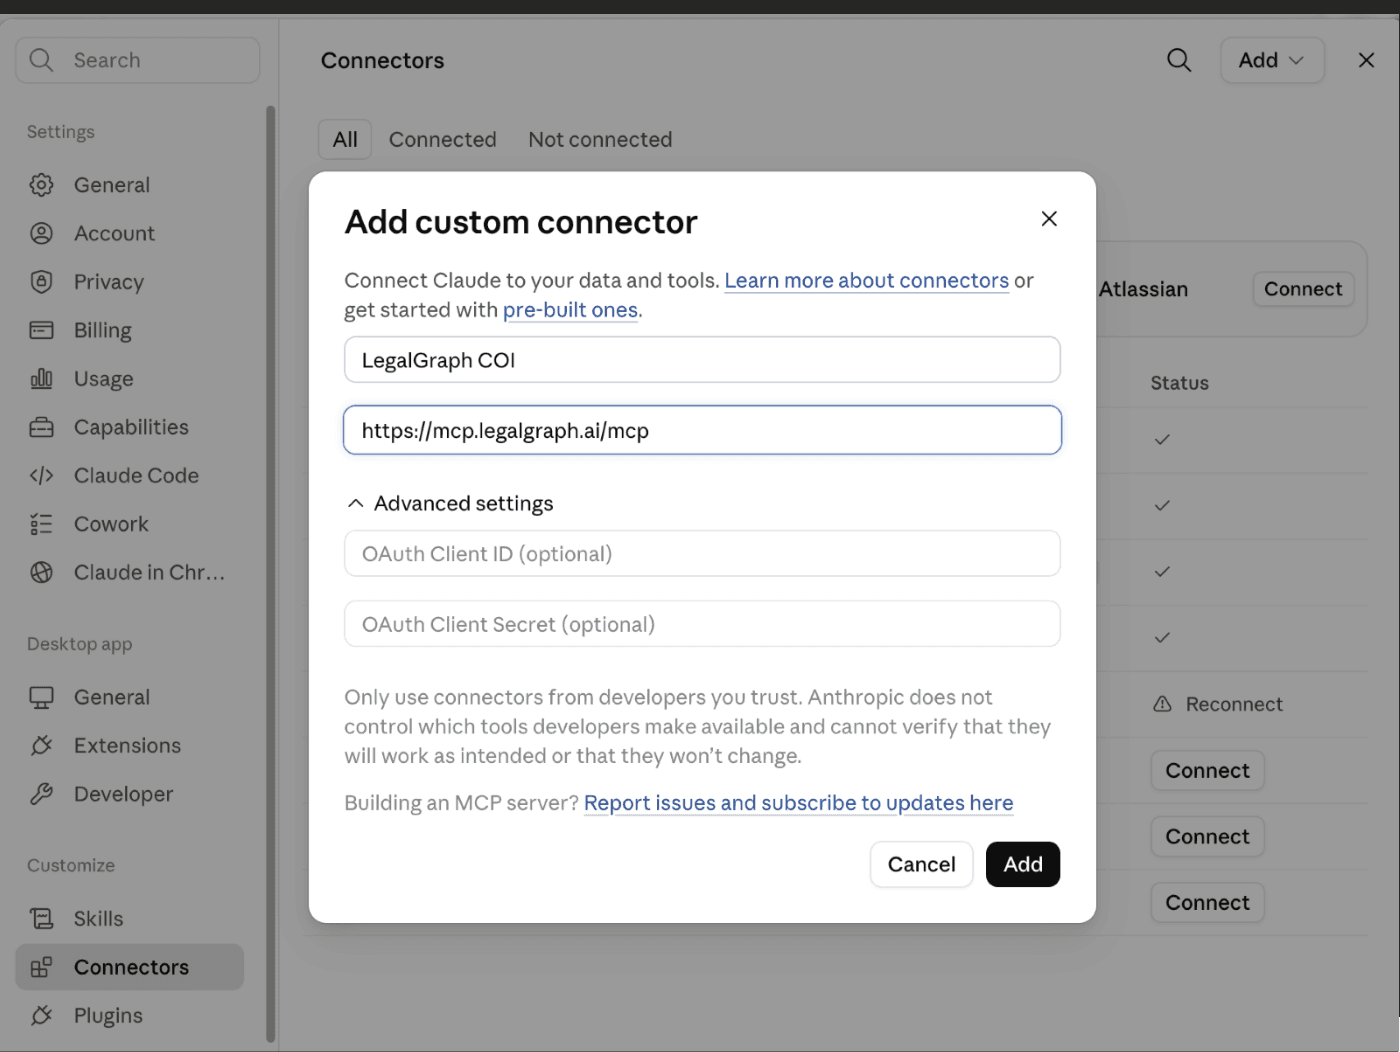The width and height of the screenshot is (1400, 1052).
Task: Open Claude Code brackets icon
Action: click(x=41, y=476)
